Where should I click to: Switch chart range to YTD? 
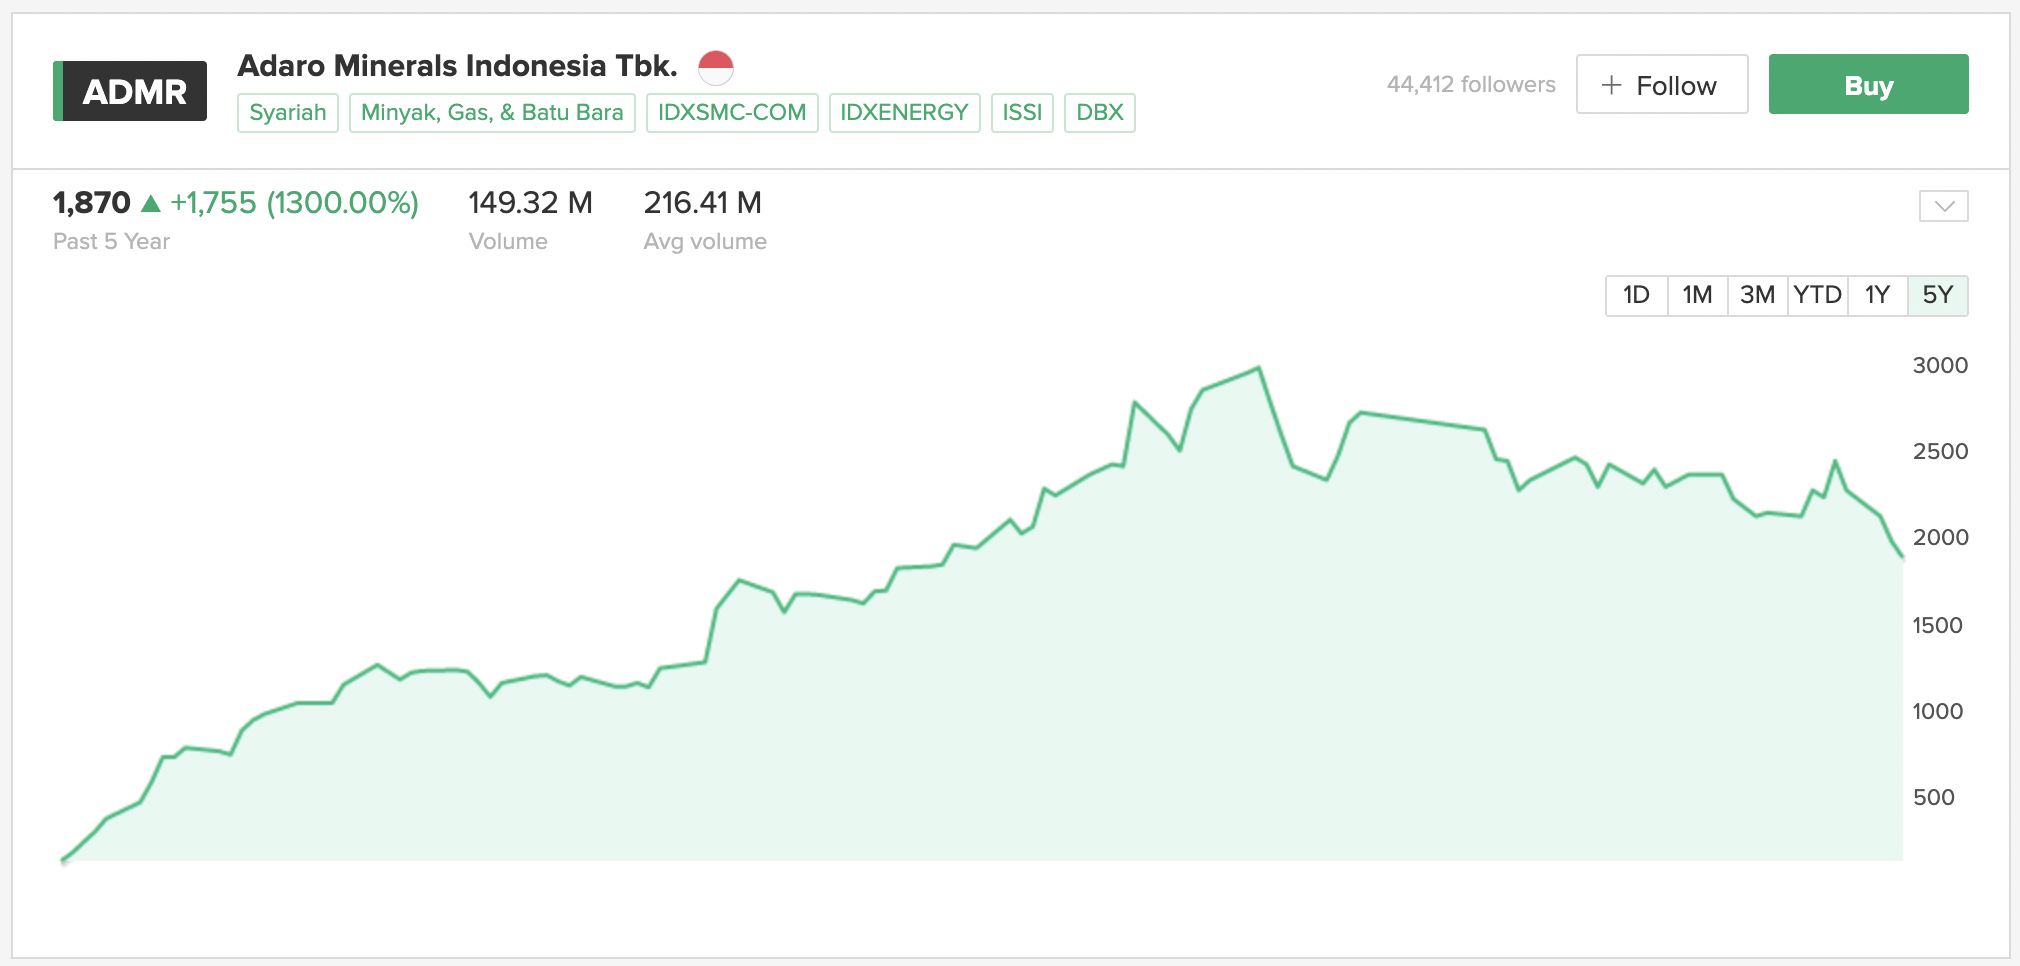tap(1818, 295)
